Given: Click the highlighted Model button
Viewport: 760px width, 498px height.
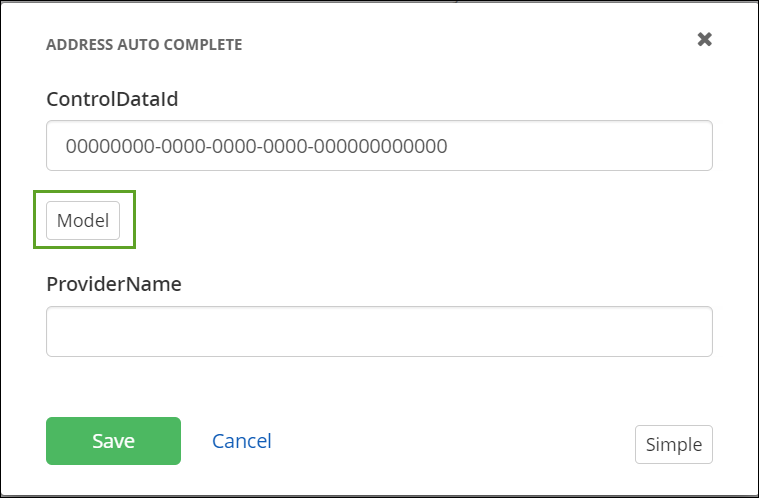Looking at the screenshot, I should pos(83,221).
